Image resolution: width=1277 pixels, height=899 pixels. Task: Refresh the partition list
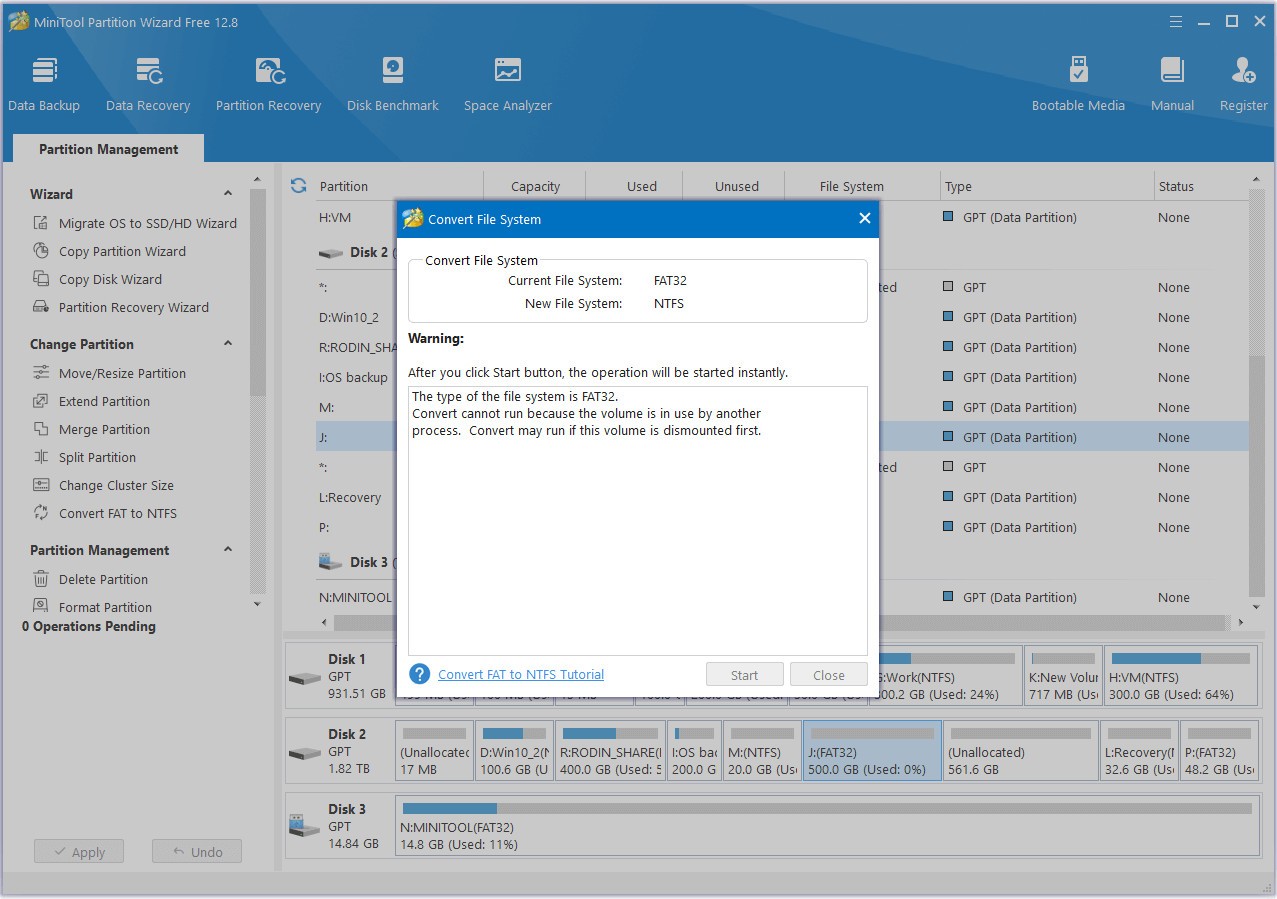coord(298,185)
